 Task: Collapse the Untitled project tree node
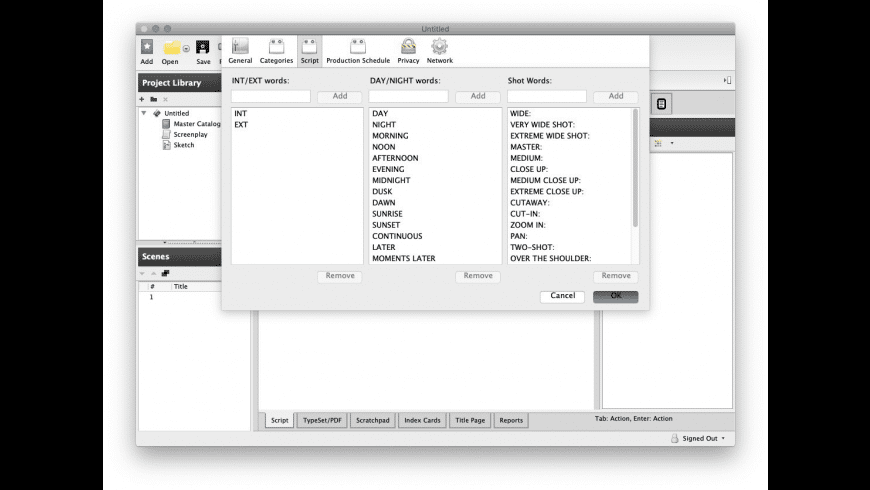pos(144,113)
